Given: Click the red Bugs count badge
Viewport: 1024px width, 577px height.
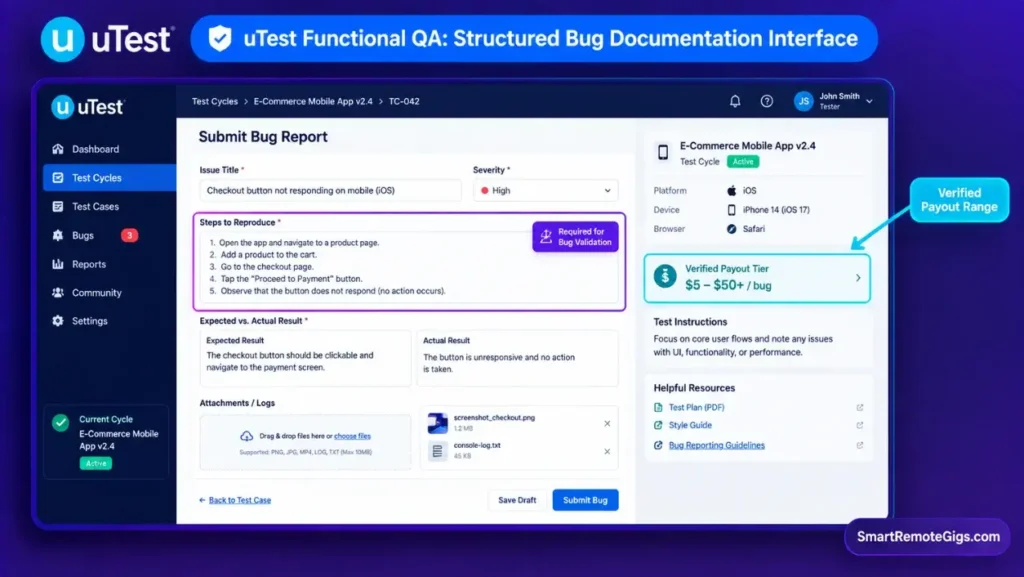Looking at the screenshot, I should click(129, 235).
